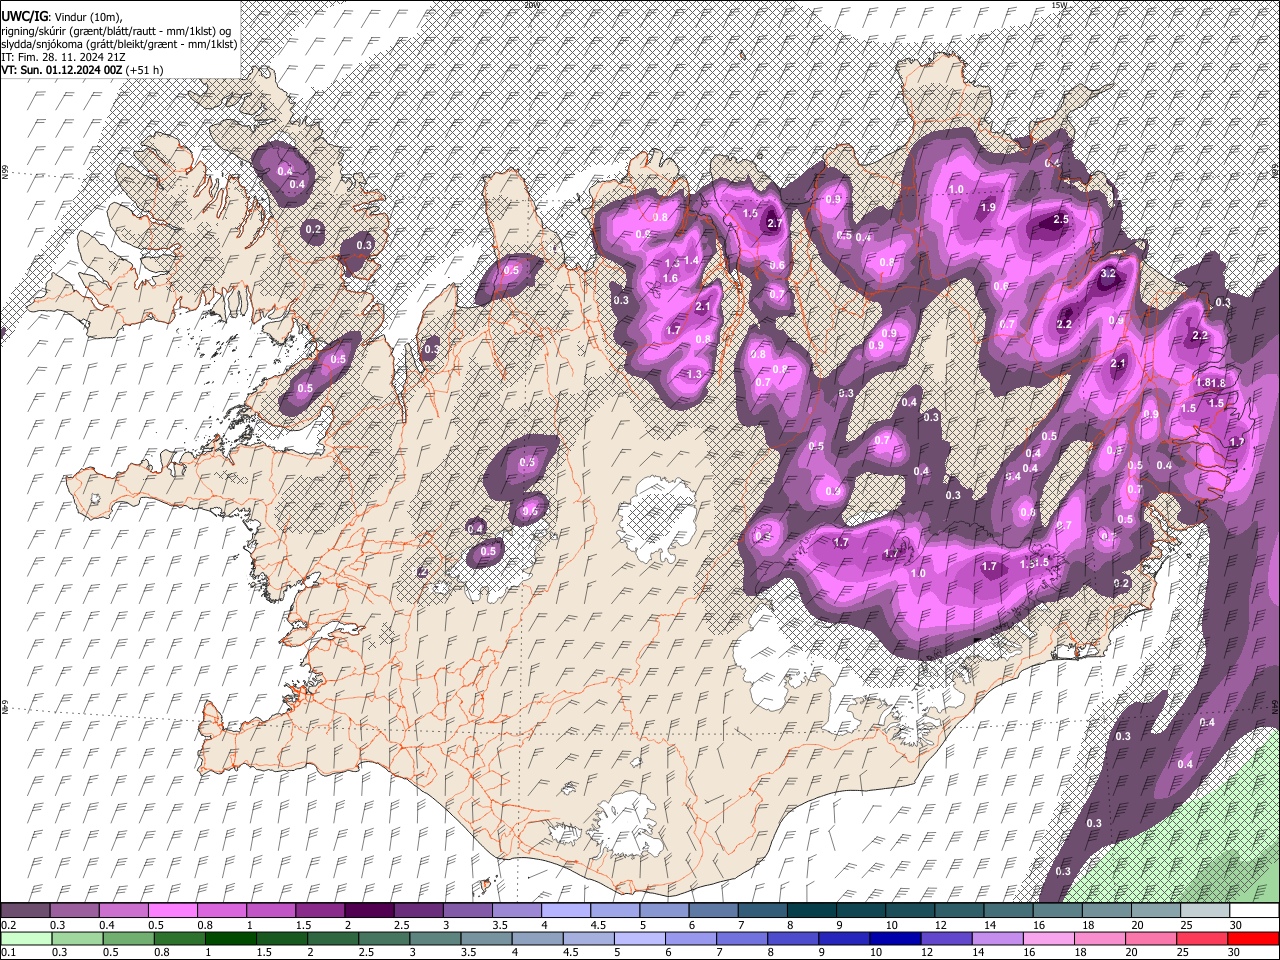1280x960 pixels.
Task: Click the 15W longitude label at top
Action: [1059, 5]
